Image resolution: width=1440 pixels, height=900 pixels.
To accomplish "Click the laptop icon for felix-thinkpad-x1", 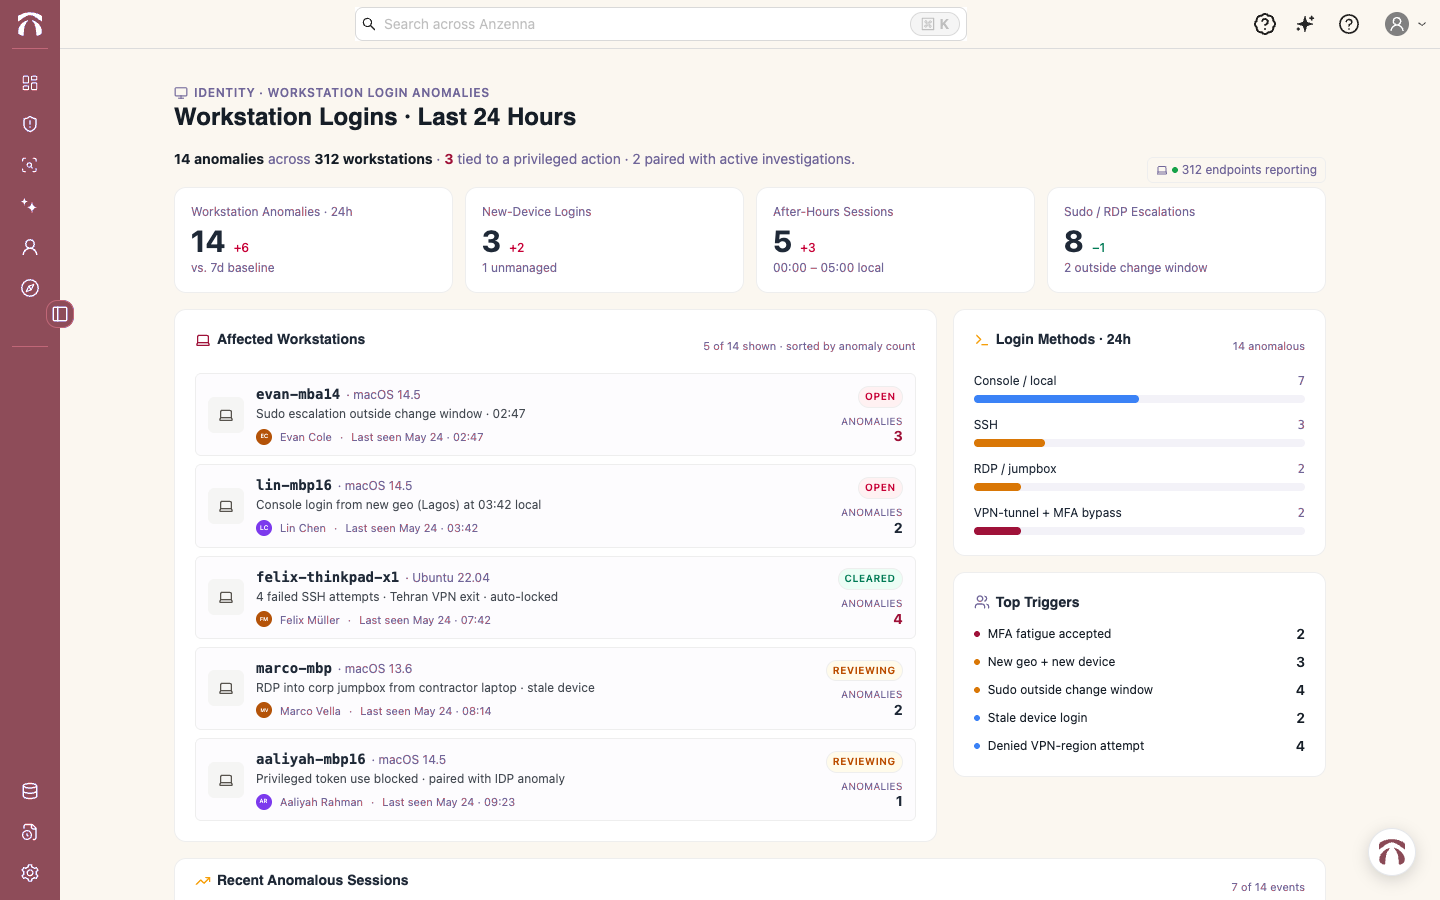I will (226, 597).
